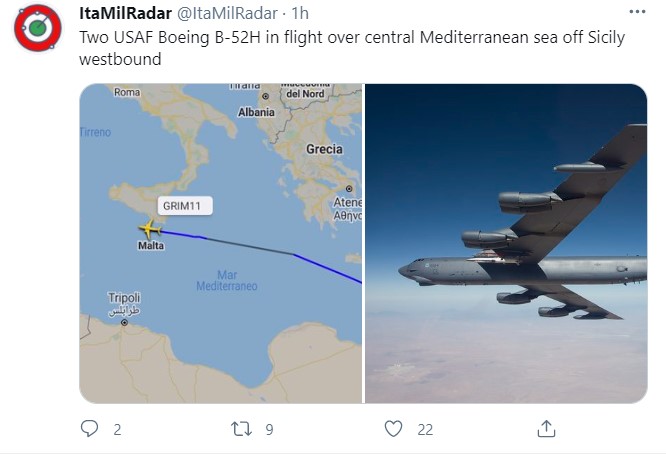This screenshot has width=666, height=457.
Task: Like the tweet with heart icon
Action: (x=393, y=429)
